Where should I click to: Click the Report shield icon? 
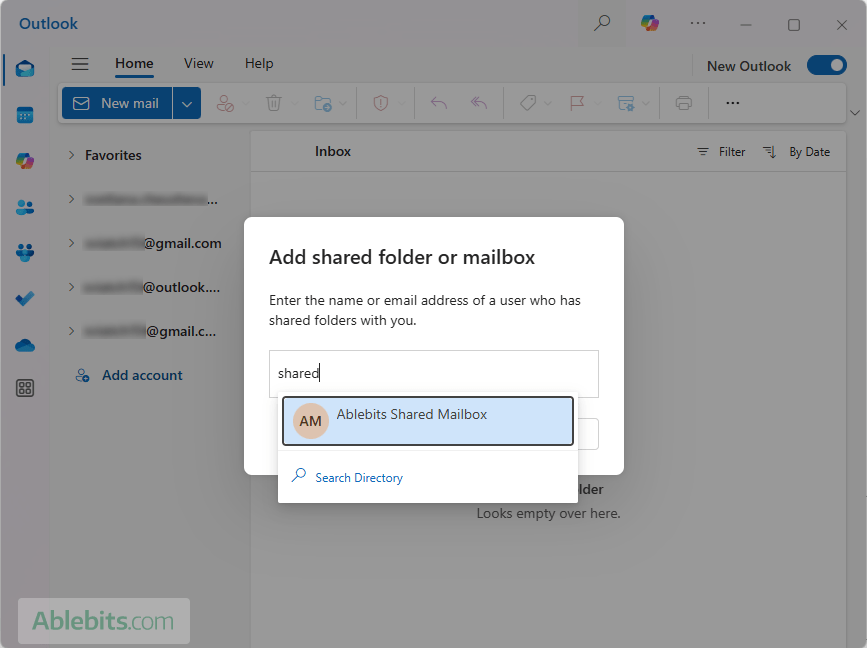[x=381, y=103]
